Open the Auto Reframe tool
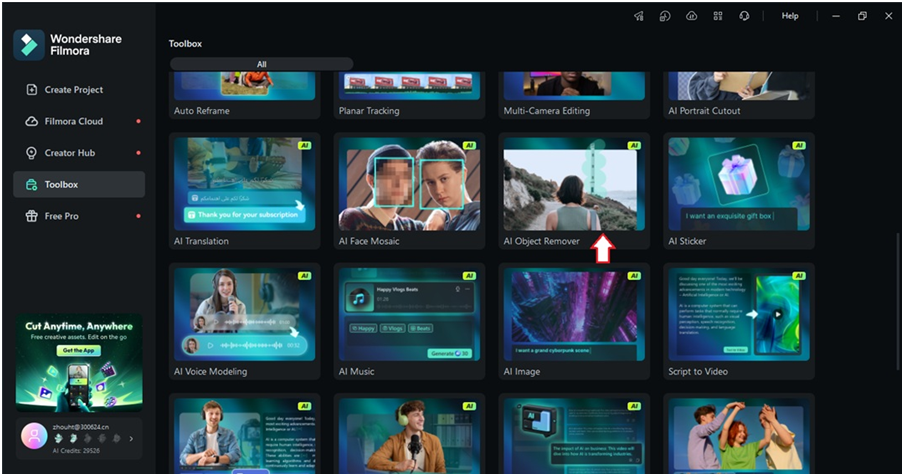904x476 pixels. click(x=244, y=95)
